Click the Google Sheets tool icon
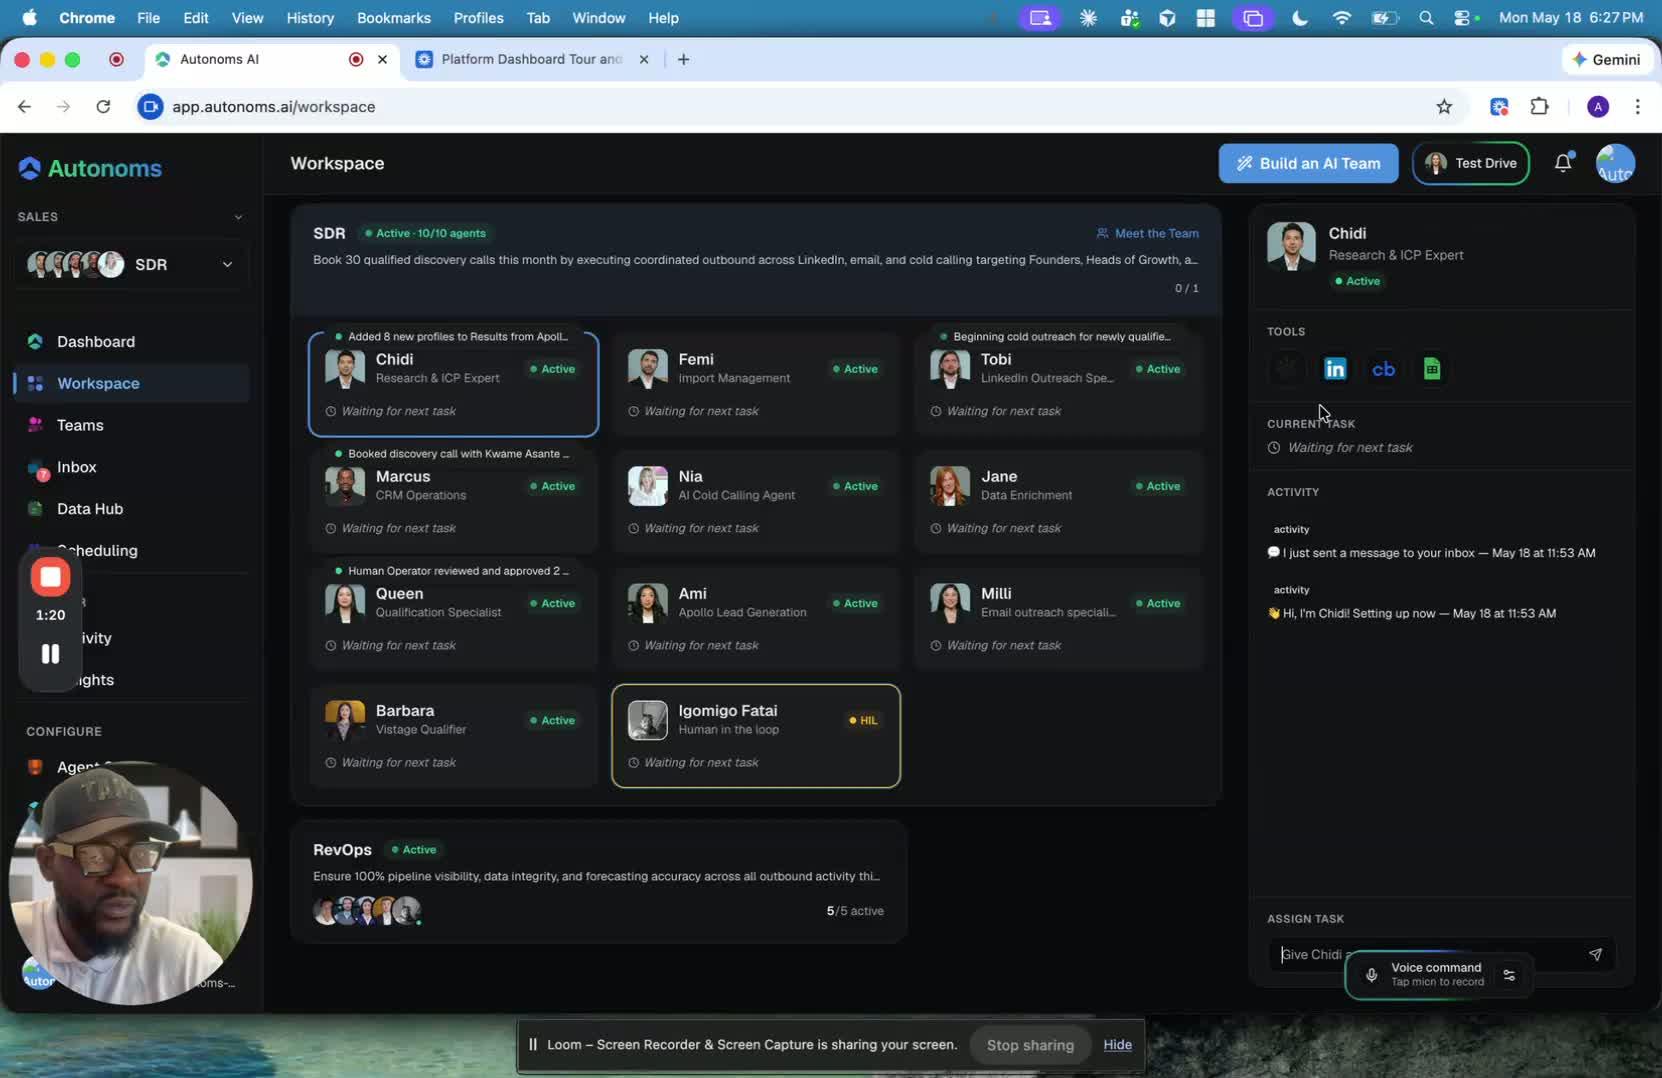Screen dimensions: 1662x1078 pyautogui.click(x=1432, y=369)
